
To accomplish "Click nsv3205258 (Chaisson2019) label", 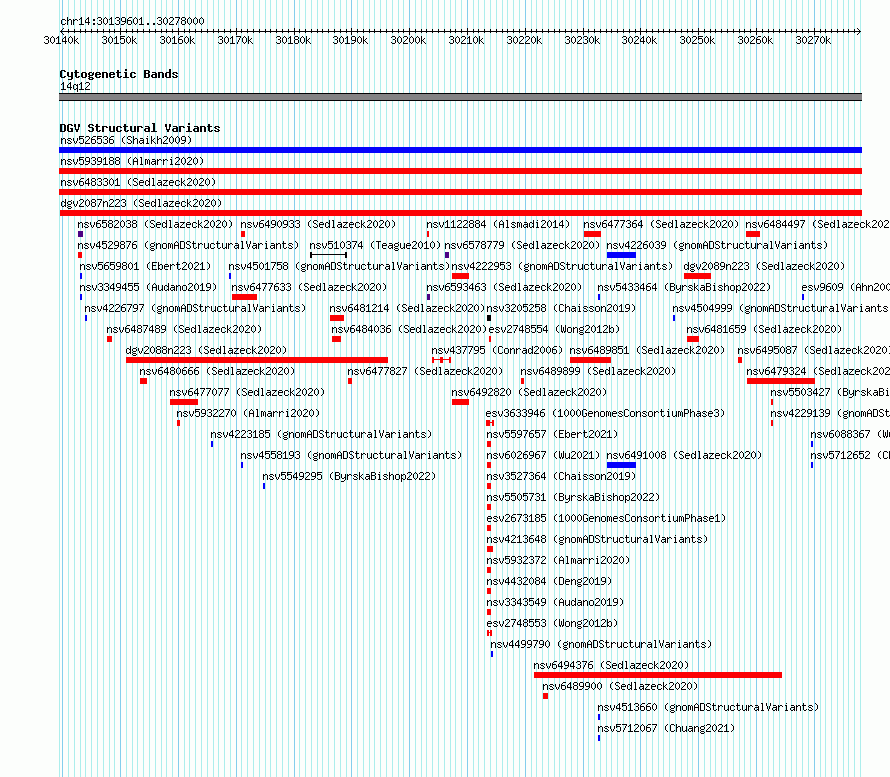I will (x=561, y=308).
